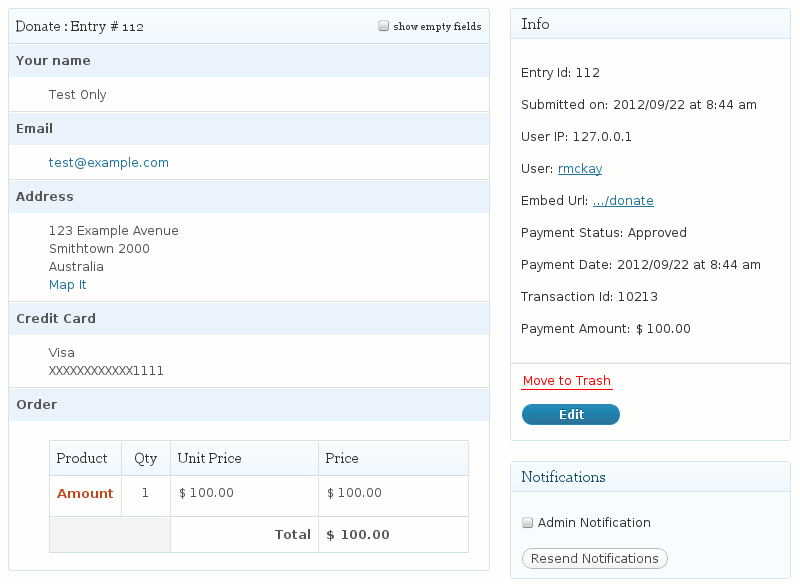
Task: Enable the show empty fields checkbox
Action: coord(383,26)
